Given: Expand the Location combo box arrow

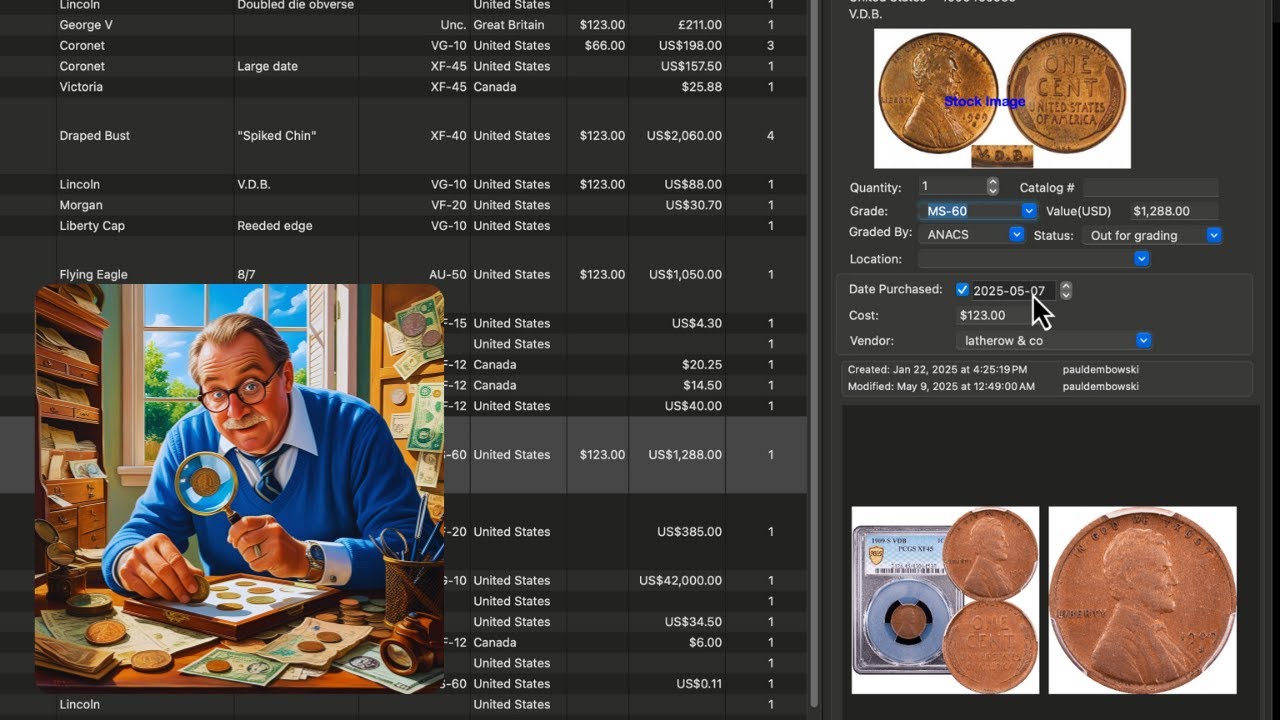Looking at the screenshot, I should point(1141,259).
